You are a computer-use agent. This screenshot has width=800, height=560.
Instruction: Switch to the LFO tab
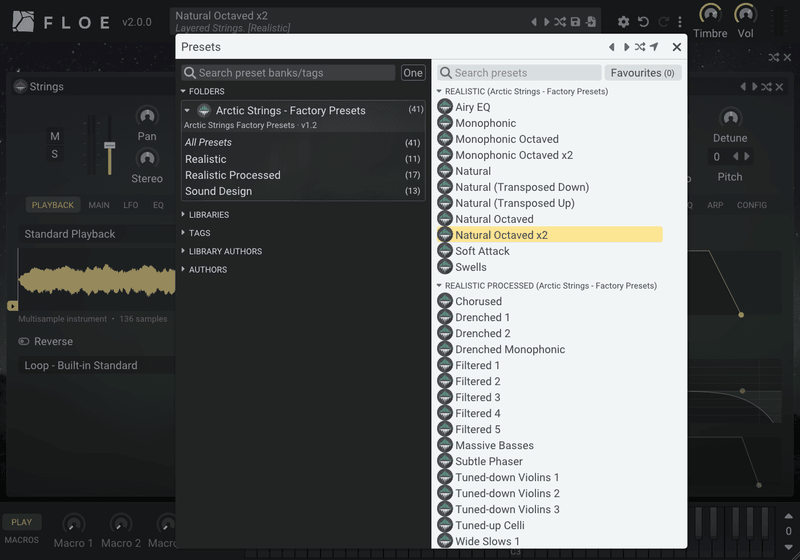(x=131, y=205)
